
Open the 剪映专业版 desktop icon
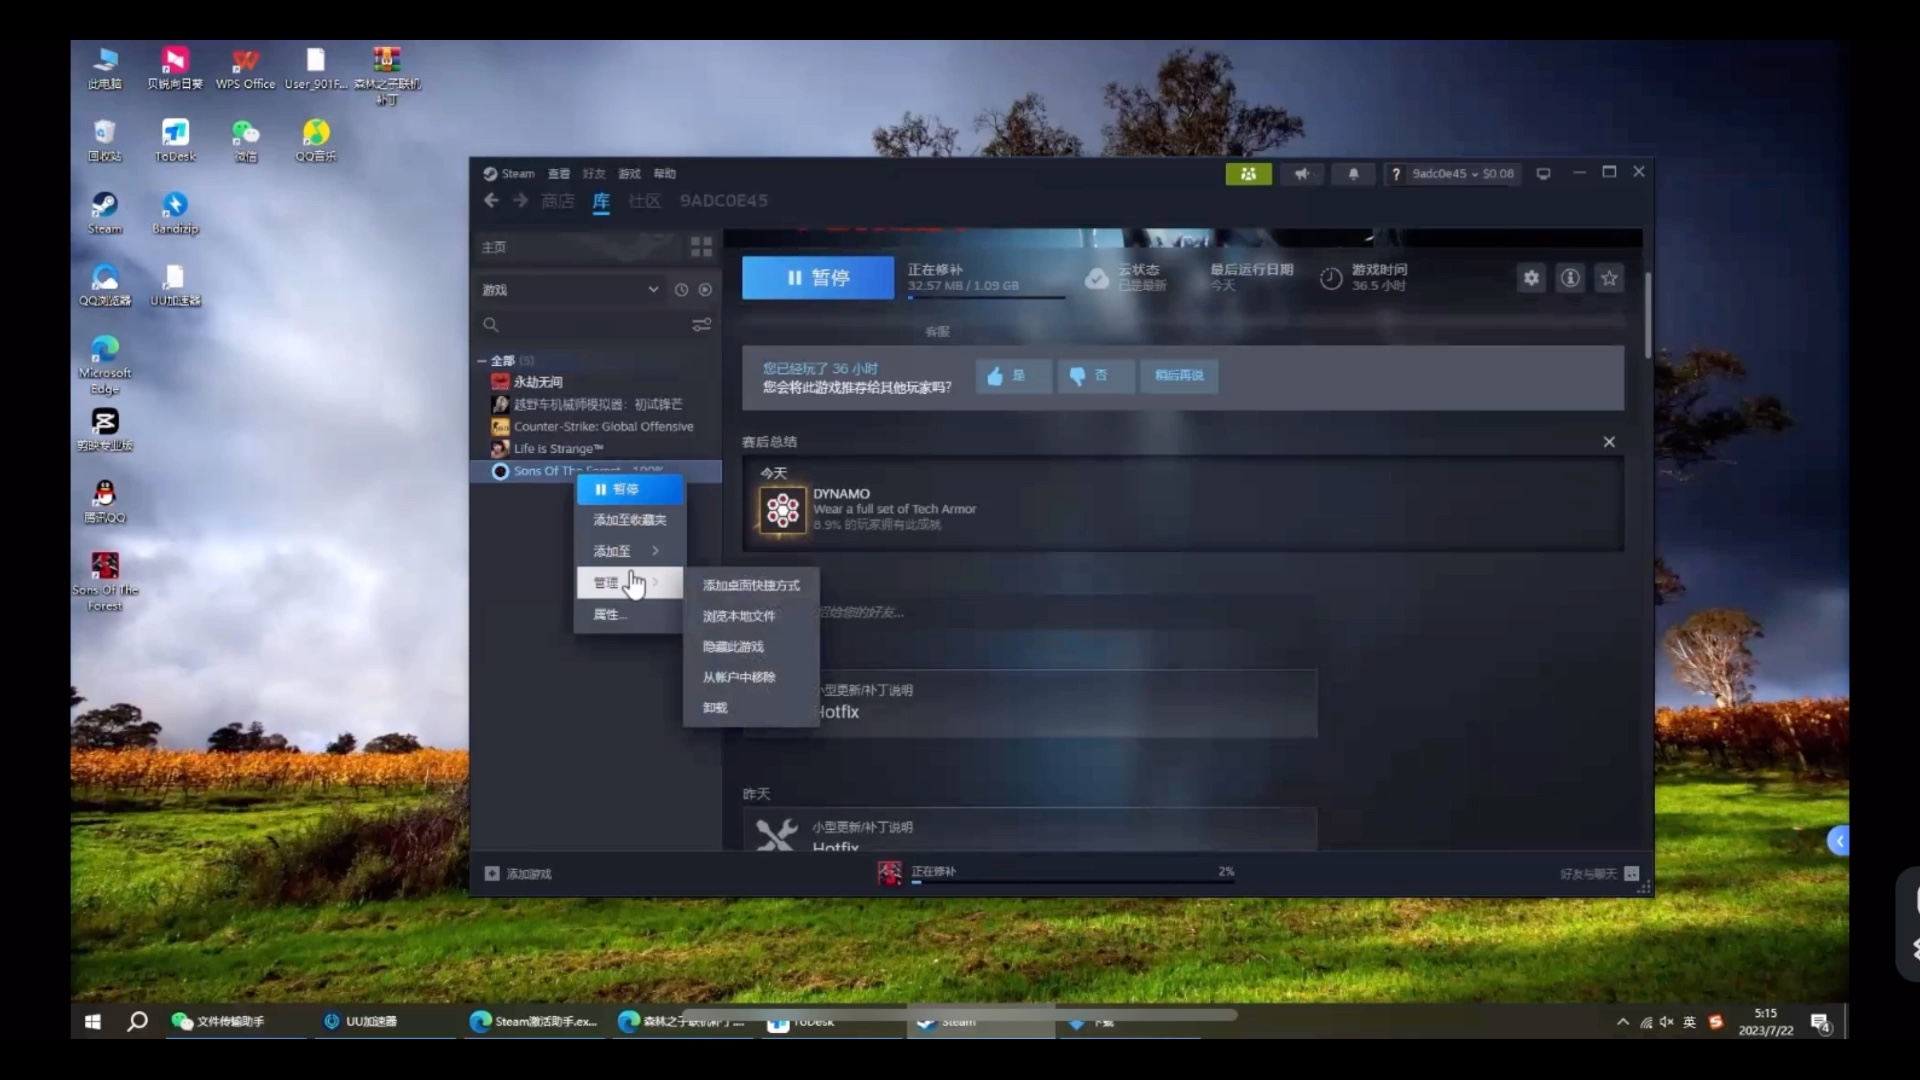105,430
